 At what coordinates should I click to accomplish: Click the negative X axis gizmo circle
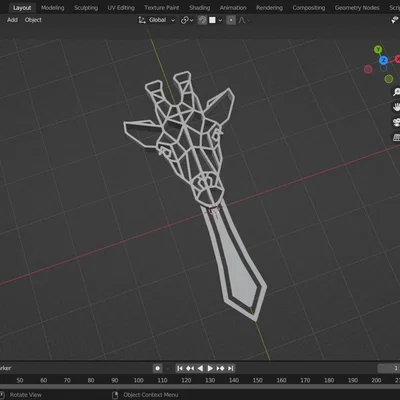(x=368, y=69)
